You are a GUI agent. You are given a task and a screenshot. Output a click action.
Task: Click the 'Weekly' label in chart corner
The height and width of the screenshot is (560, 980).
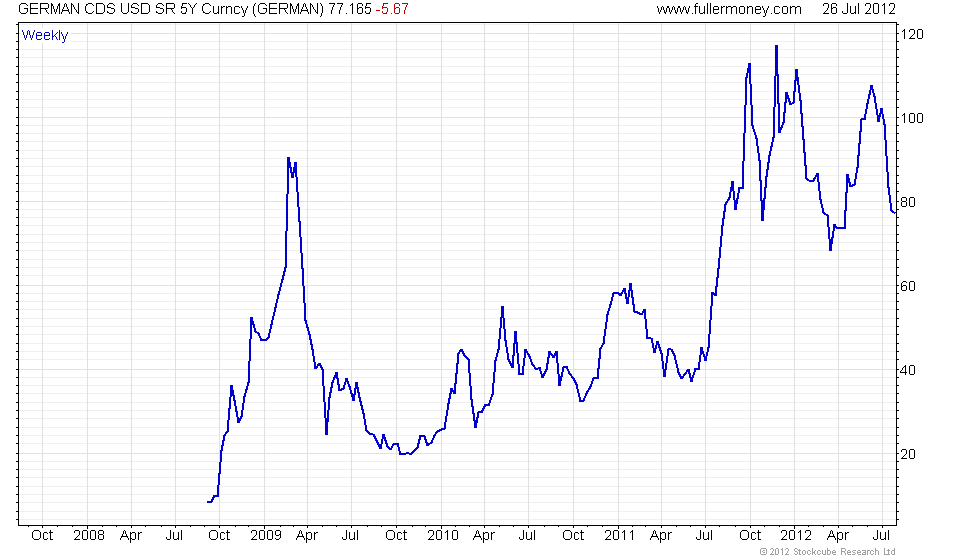click(x=45, y=36)
